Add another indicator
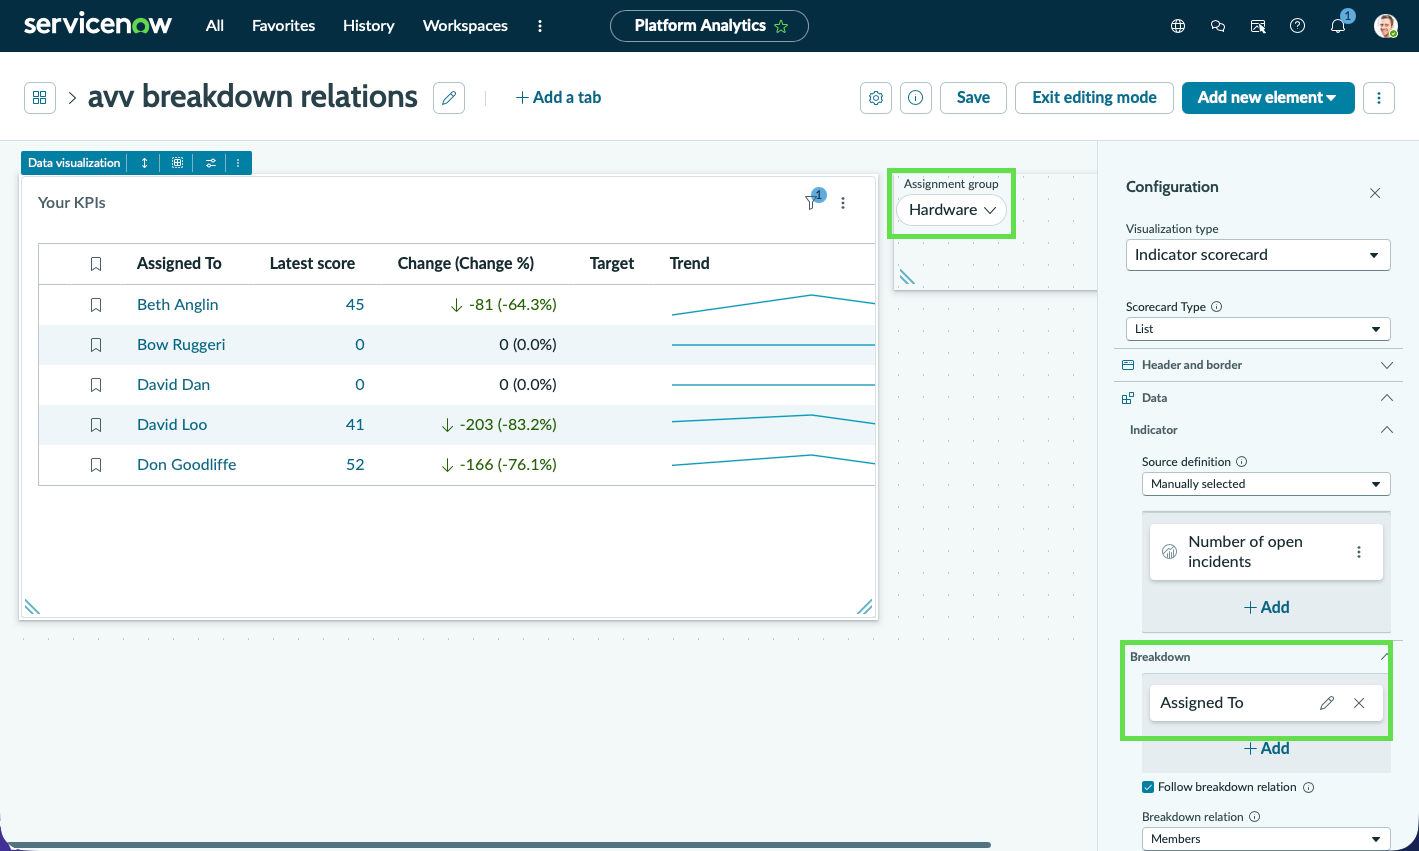The height and width of the screenshot is (851, 1419). tap(1266, 607)
